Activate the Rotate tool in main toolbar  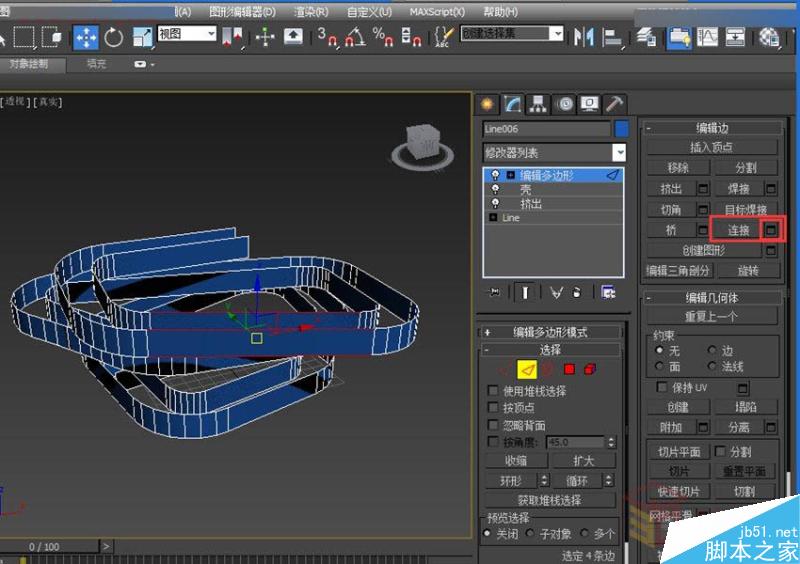pos(114,37)
